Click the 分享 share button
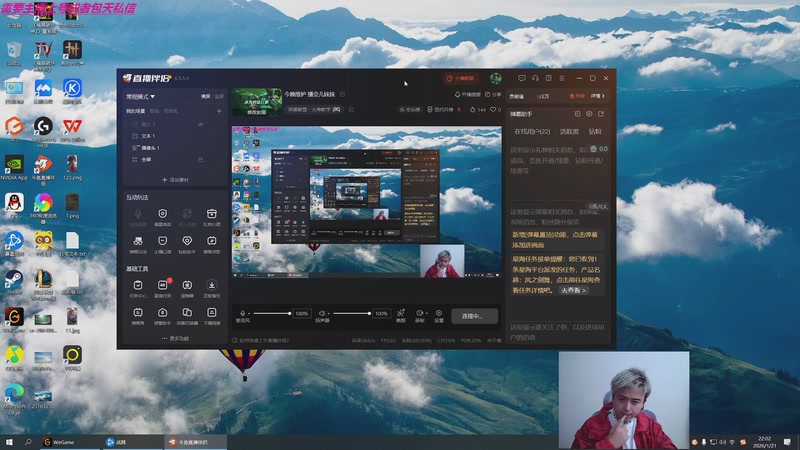800x450 pixels. tap(493, 95)
